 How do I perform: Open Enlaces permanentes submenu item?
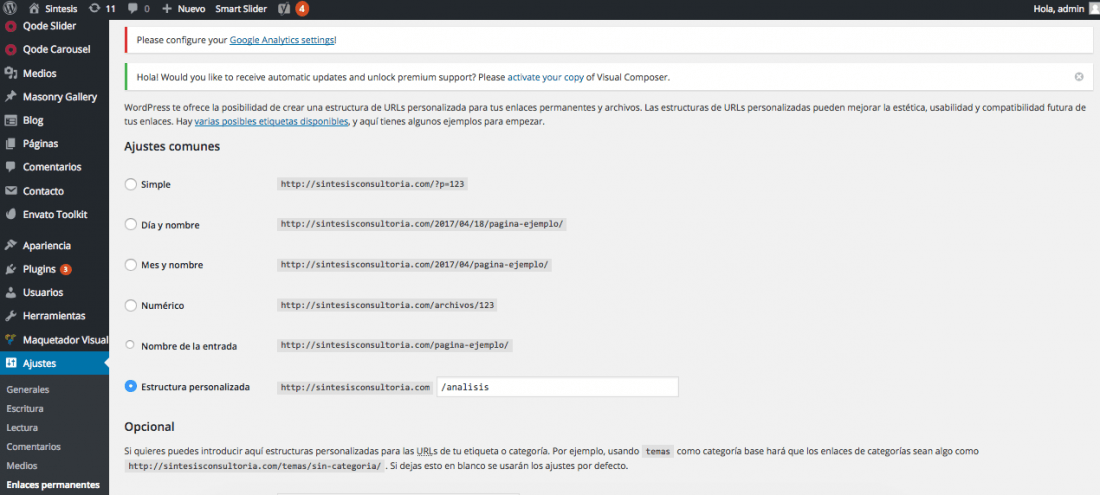(x=53, y=484)
